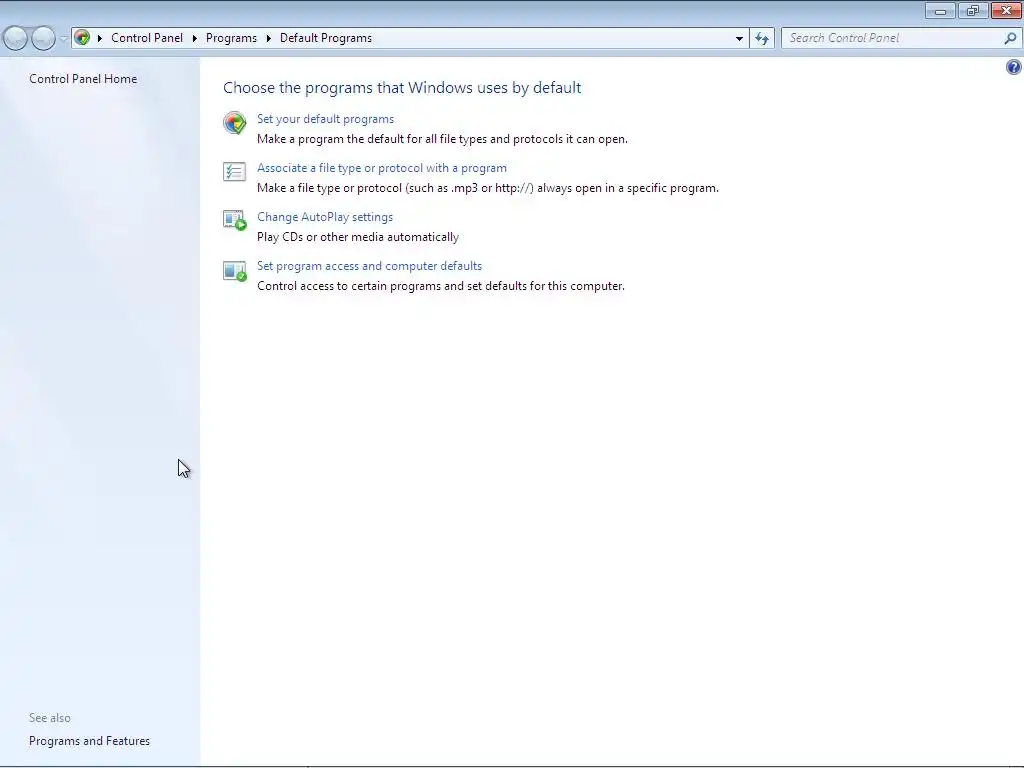Click text 'Play CDs or other media automatically'

click(358, 237)
